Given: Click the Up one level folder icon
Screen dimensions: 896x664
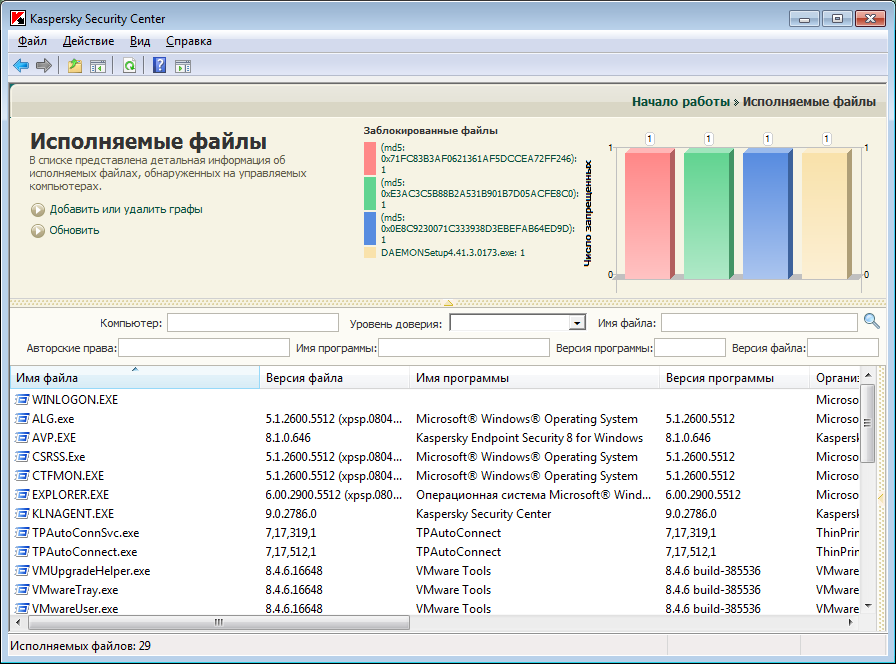Looking at the screenshot, I should [75, 66].
